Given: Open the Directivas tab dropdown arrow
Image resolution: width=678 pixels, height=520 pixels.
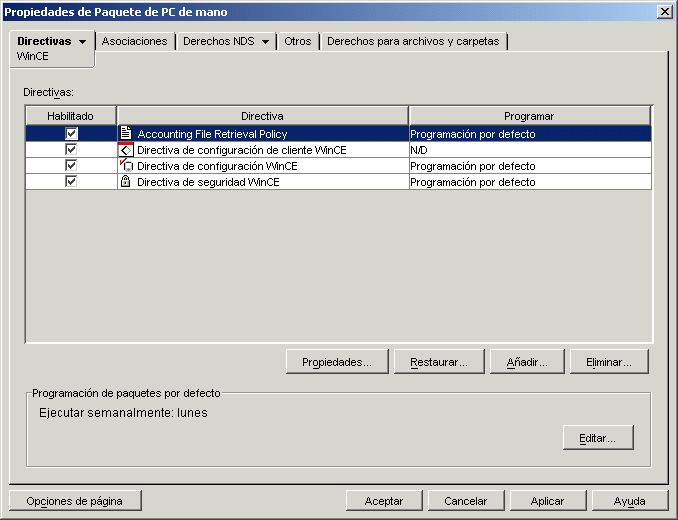Looking at the screenshot, I should pos(82,42).
